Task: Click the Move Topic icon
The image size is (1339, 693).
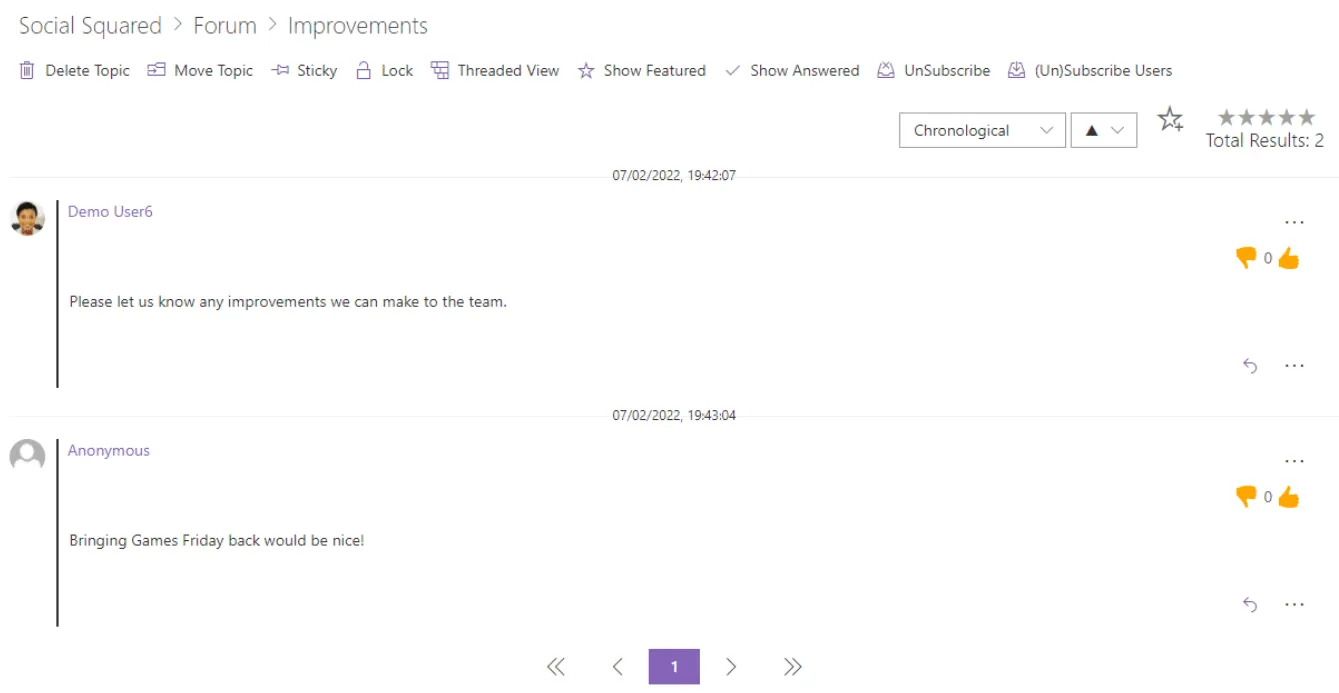Action: click(x=156, y=70)
